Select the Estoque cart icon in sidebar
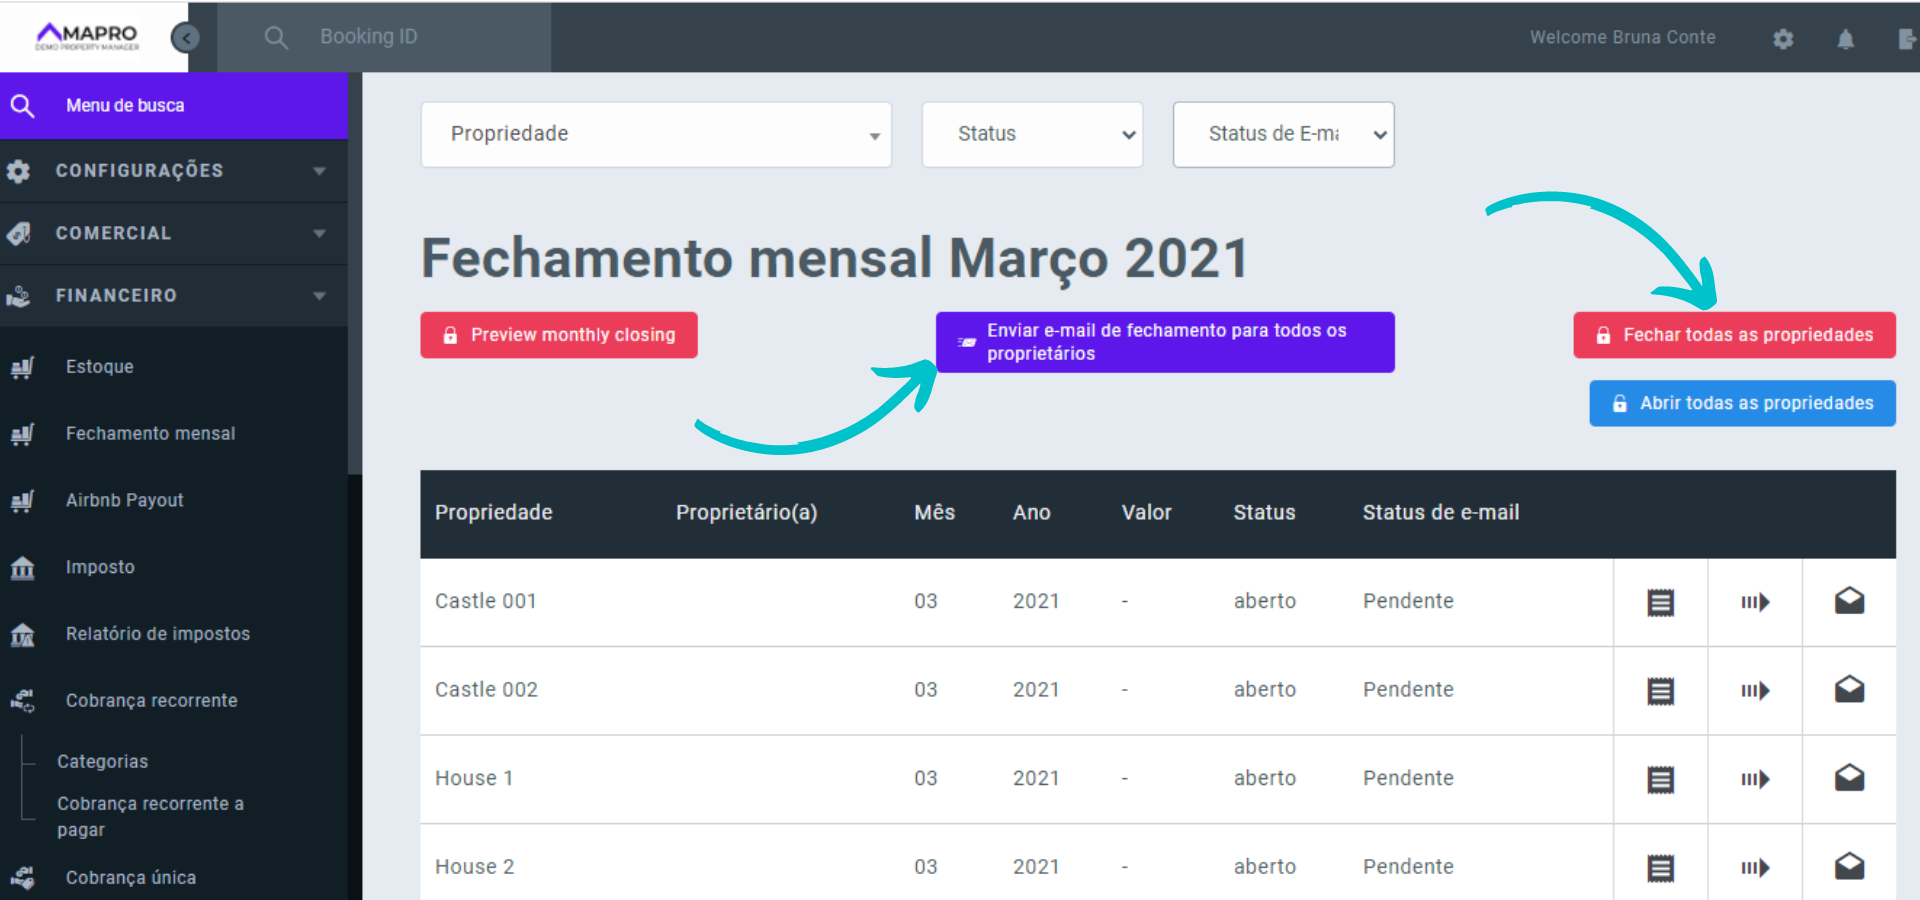 click(22, 366)
